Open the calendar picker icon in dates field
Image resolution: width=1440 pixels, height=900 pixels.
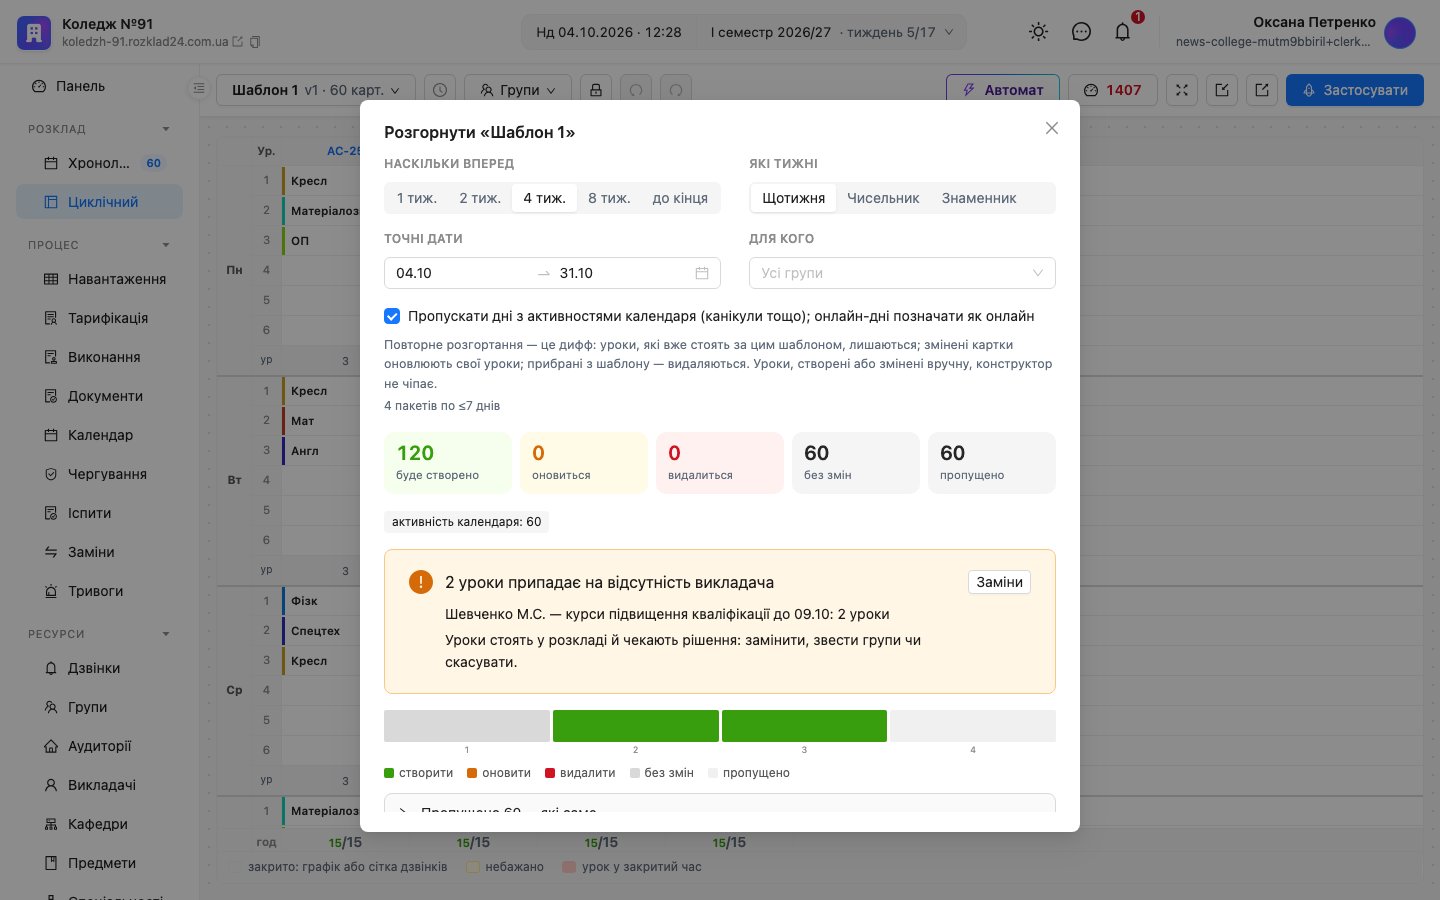tap(702, 273)
